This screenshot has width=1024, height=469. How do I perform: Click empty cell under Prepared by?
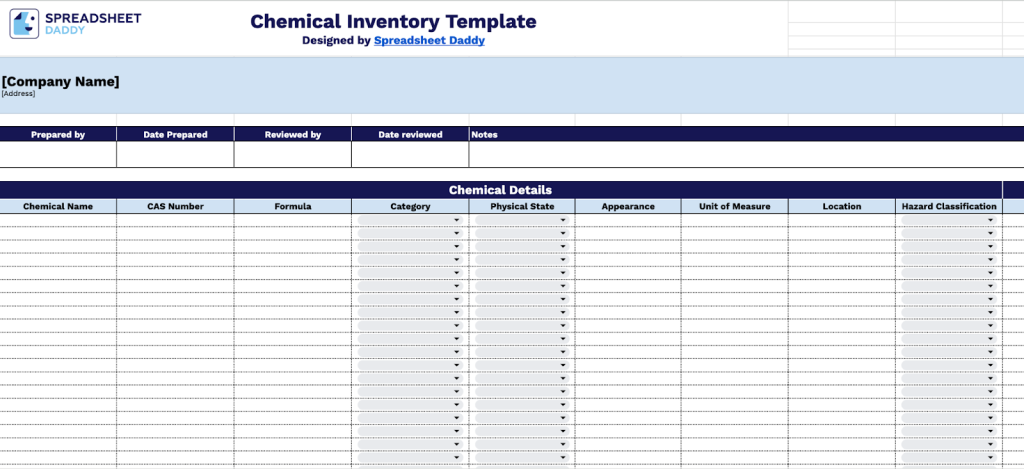(x=58, y=154)
